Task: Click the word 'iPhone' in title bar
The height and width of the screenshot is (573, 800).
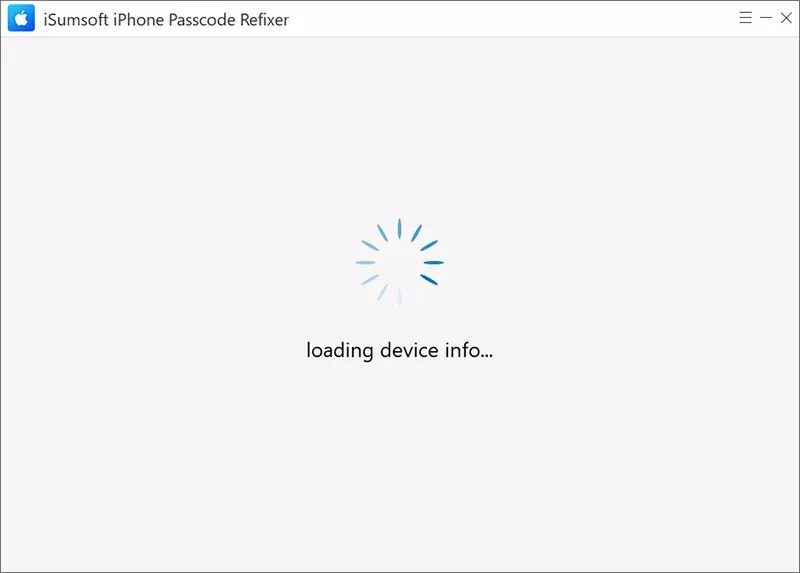Action: click(138, 19)
